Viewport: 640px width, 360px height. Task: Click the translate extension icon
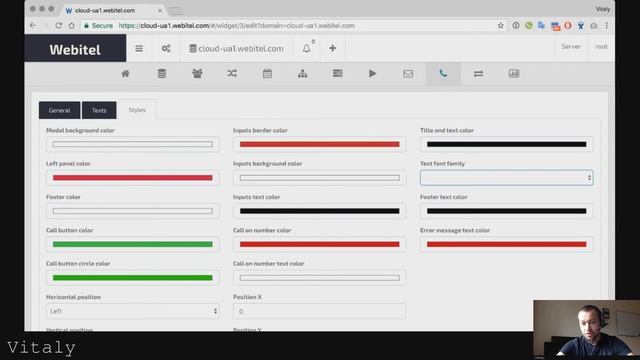[x=542, y=25]
